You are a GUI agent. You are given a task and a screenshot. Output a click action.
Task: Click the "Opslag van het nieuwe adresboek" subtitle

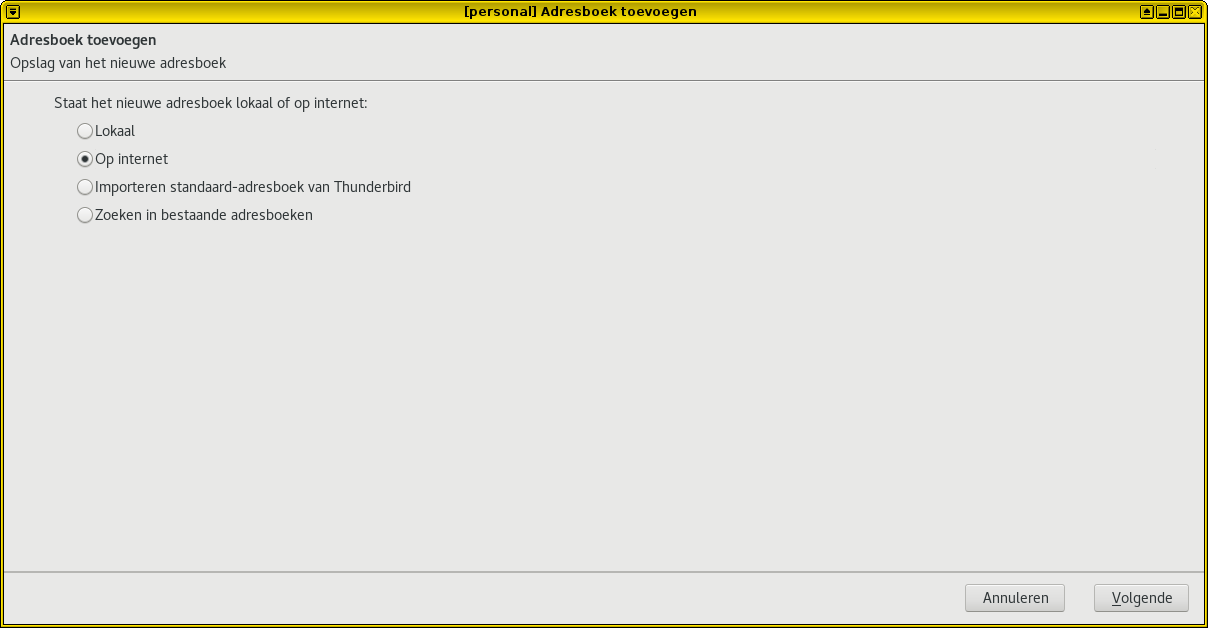(x=118, y=63)
